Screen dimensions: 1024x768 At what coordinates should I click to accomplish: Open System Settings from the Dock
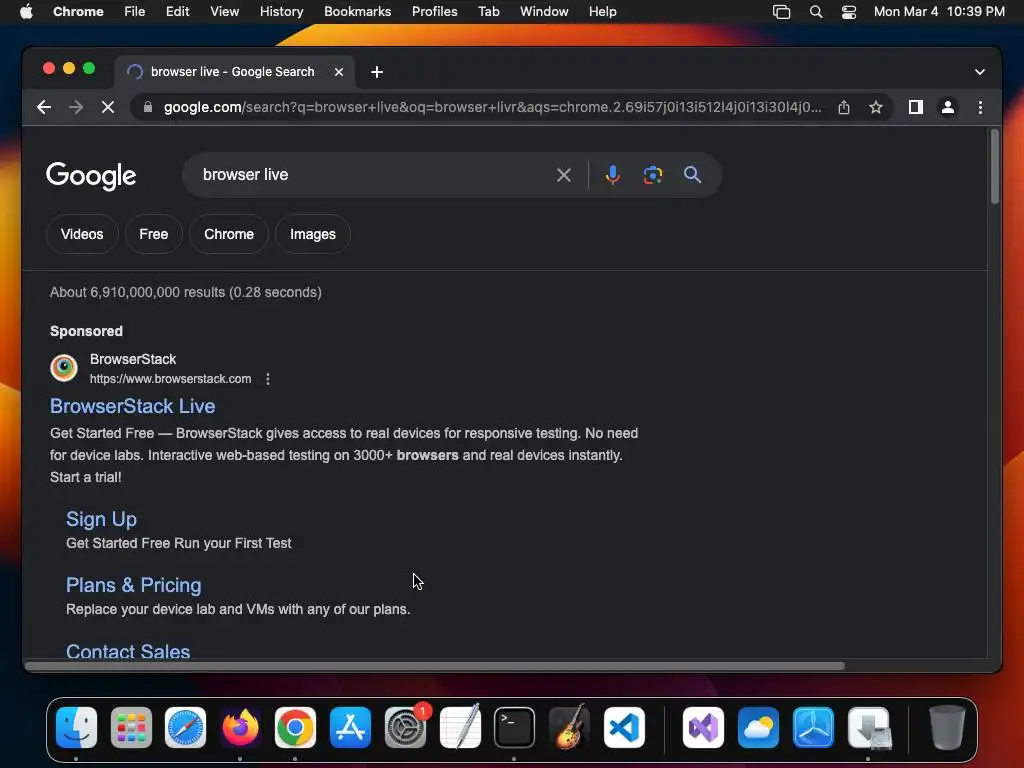[406, 728]
